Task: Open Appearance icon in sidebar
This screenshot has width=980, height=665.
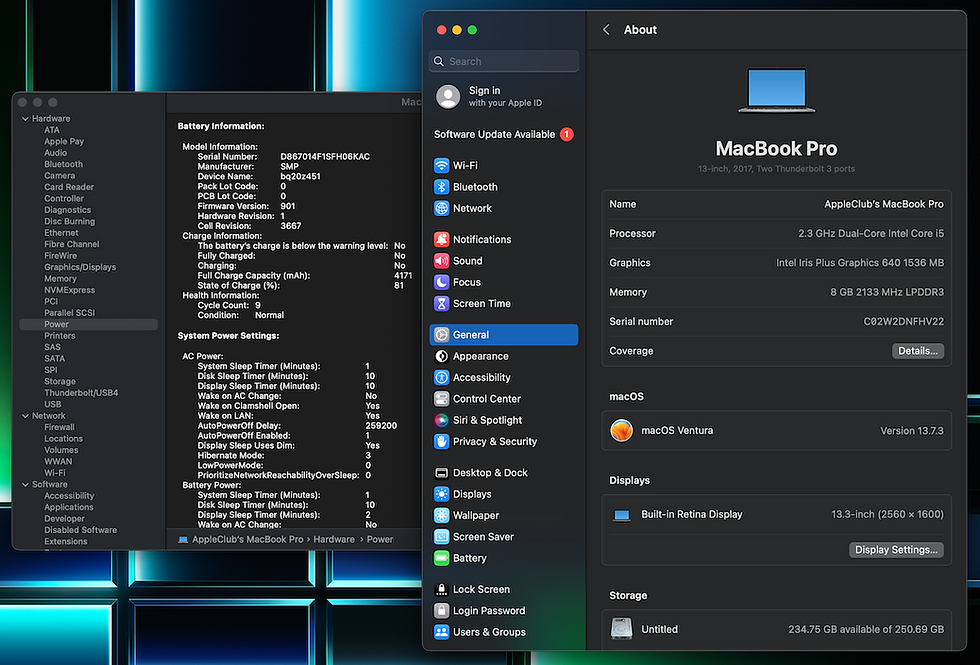Action: click(x=441, y=356)
